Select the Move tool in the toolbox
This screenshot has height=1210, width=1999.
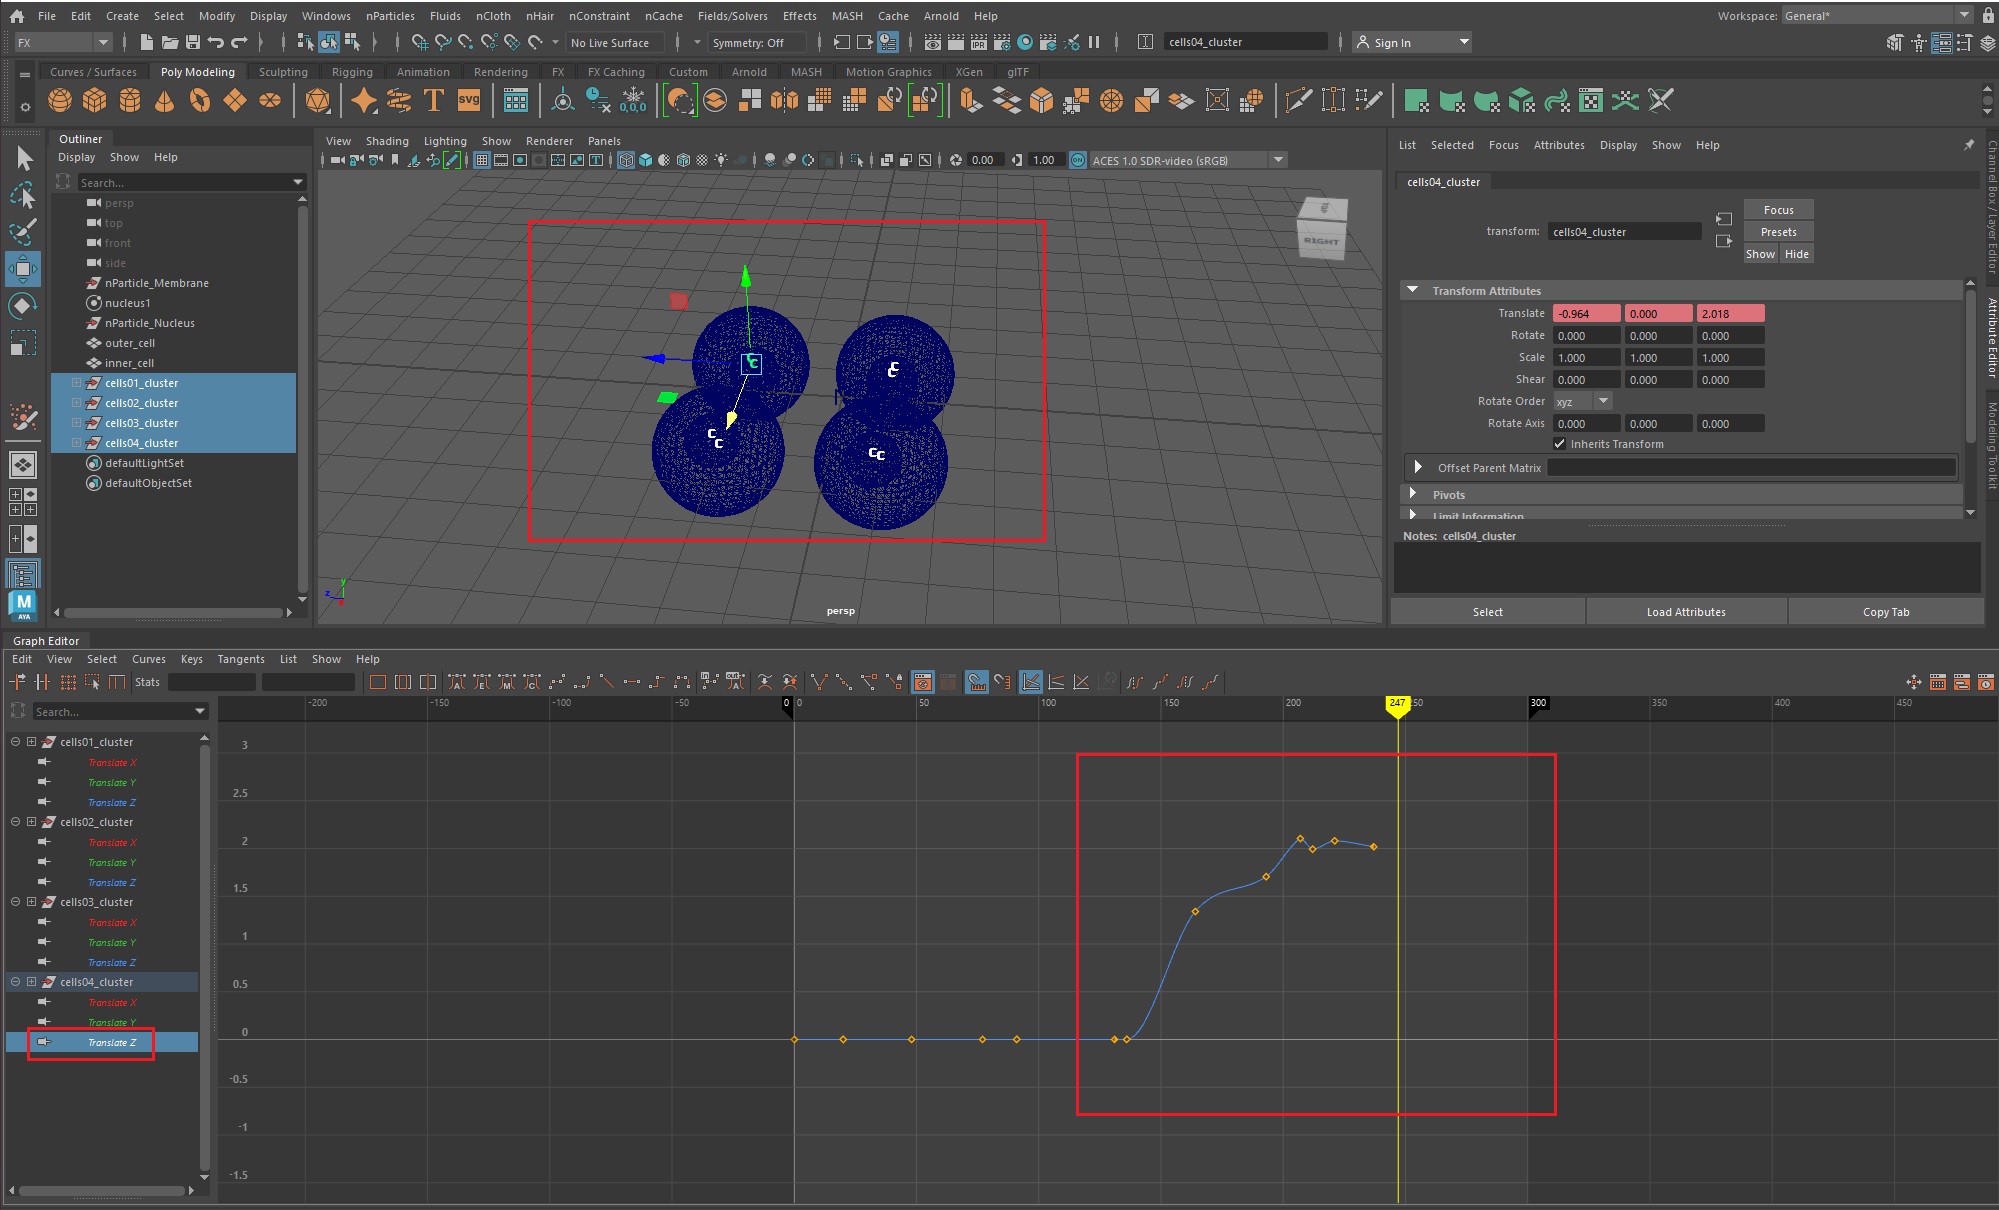(x=23, y=268)
